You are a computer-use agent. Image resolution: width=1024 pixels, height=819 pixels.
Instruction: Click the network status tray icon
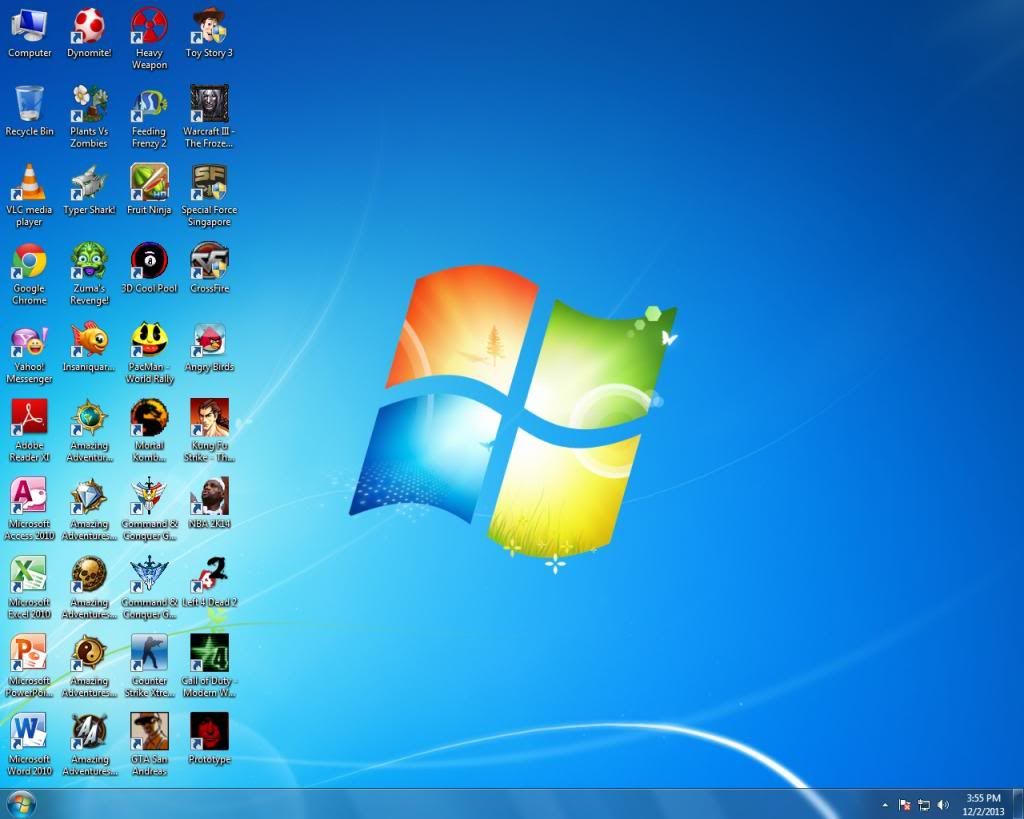pyautogui.click(x=924, y=804)
